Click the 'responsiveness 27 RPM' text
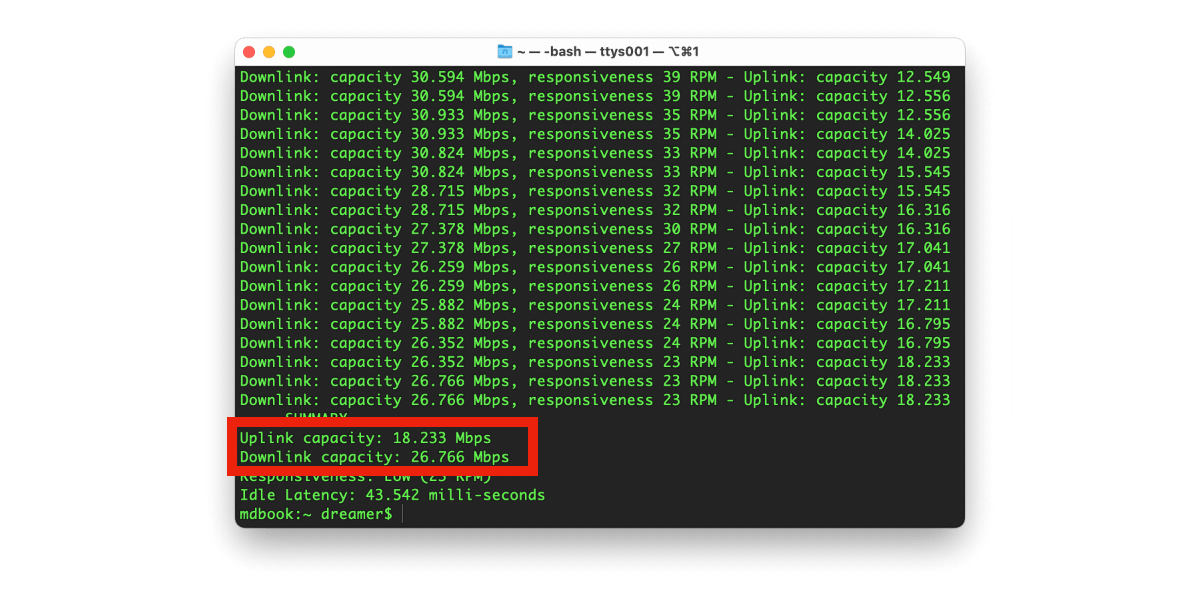1200x602 pixels. click(x=622, y=248)
